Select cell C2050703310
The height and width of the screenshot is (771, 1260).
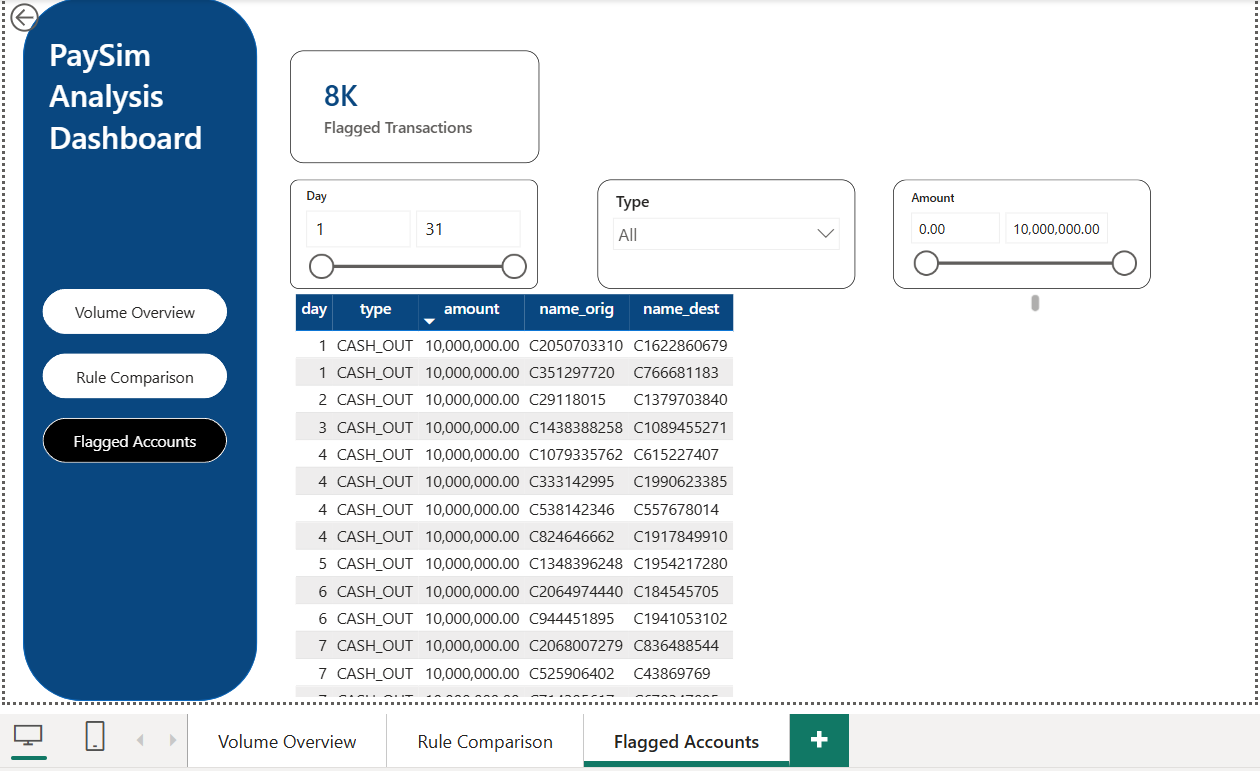576,345
